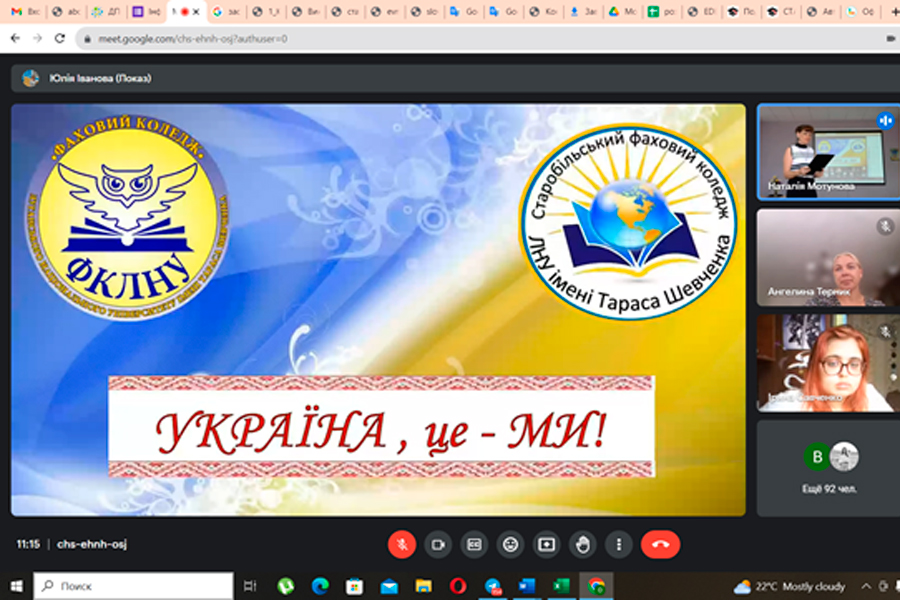Open uTorrent from the taskbar
Image resolution: width=900 pixels, height=600 pixels.
click(x=286, y=586)
